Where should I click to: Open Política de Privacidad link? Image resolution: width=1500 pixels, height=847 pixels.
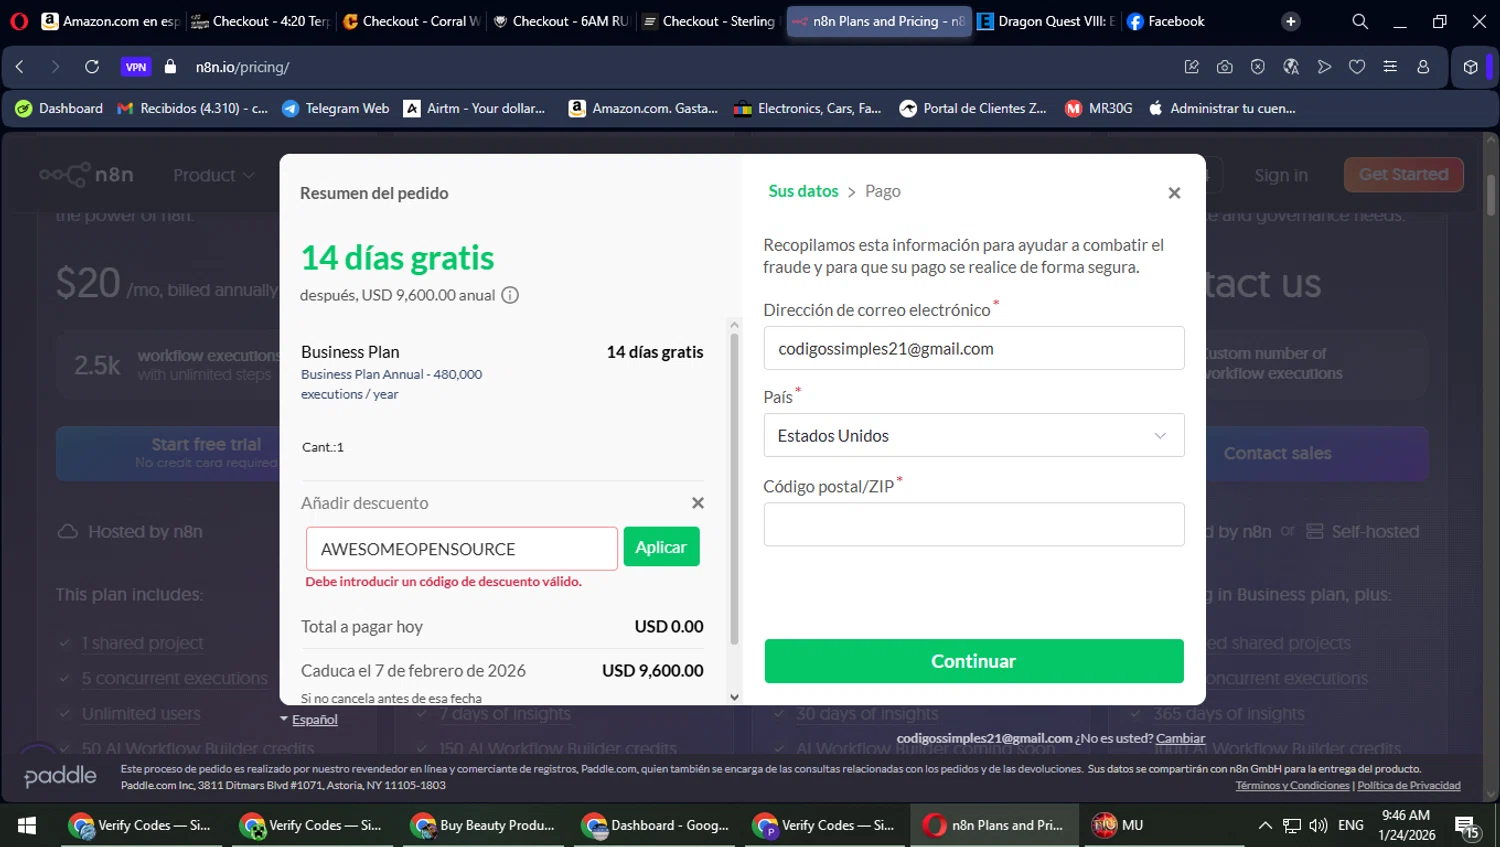(1409, 785)
